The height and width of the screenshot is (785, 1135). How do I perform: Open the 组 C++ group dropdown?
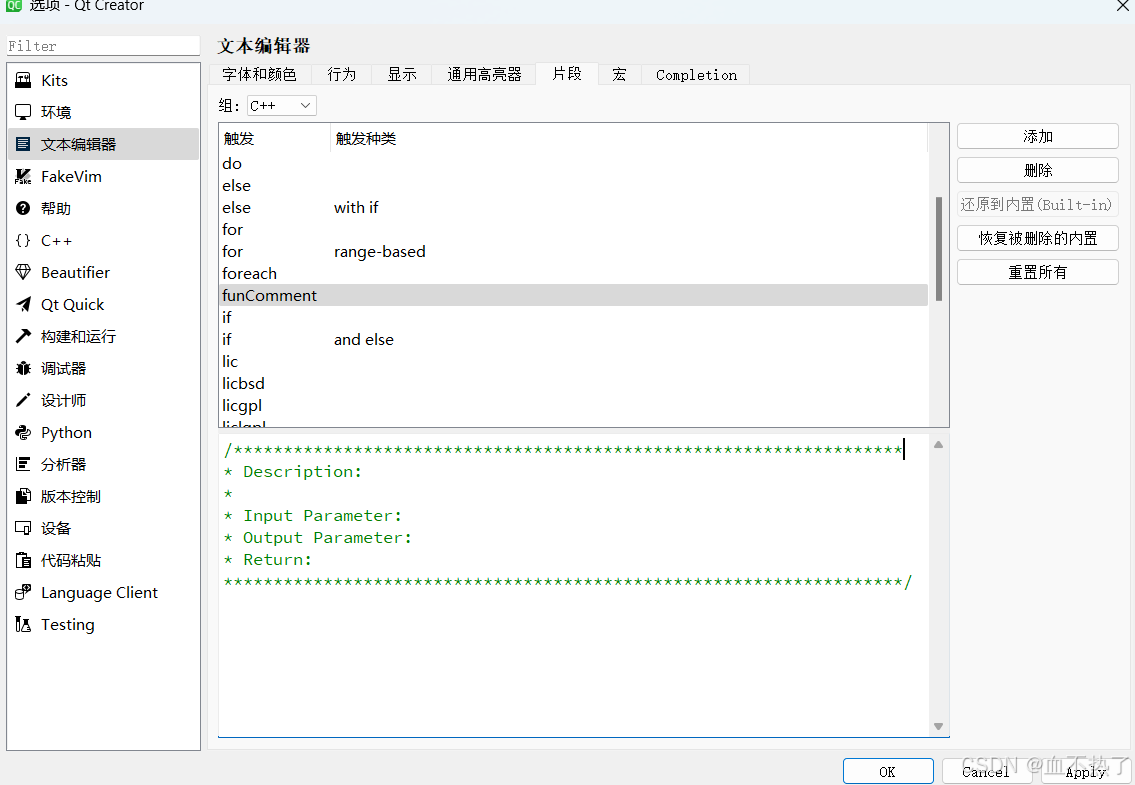coord(282,106)
